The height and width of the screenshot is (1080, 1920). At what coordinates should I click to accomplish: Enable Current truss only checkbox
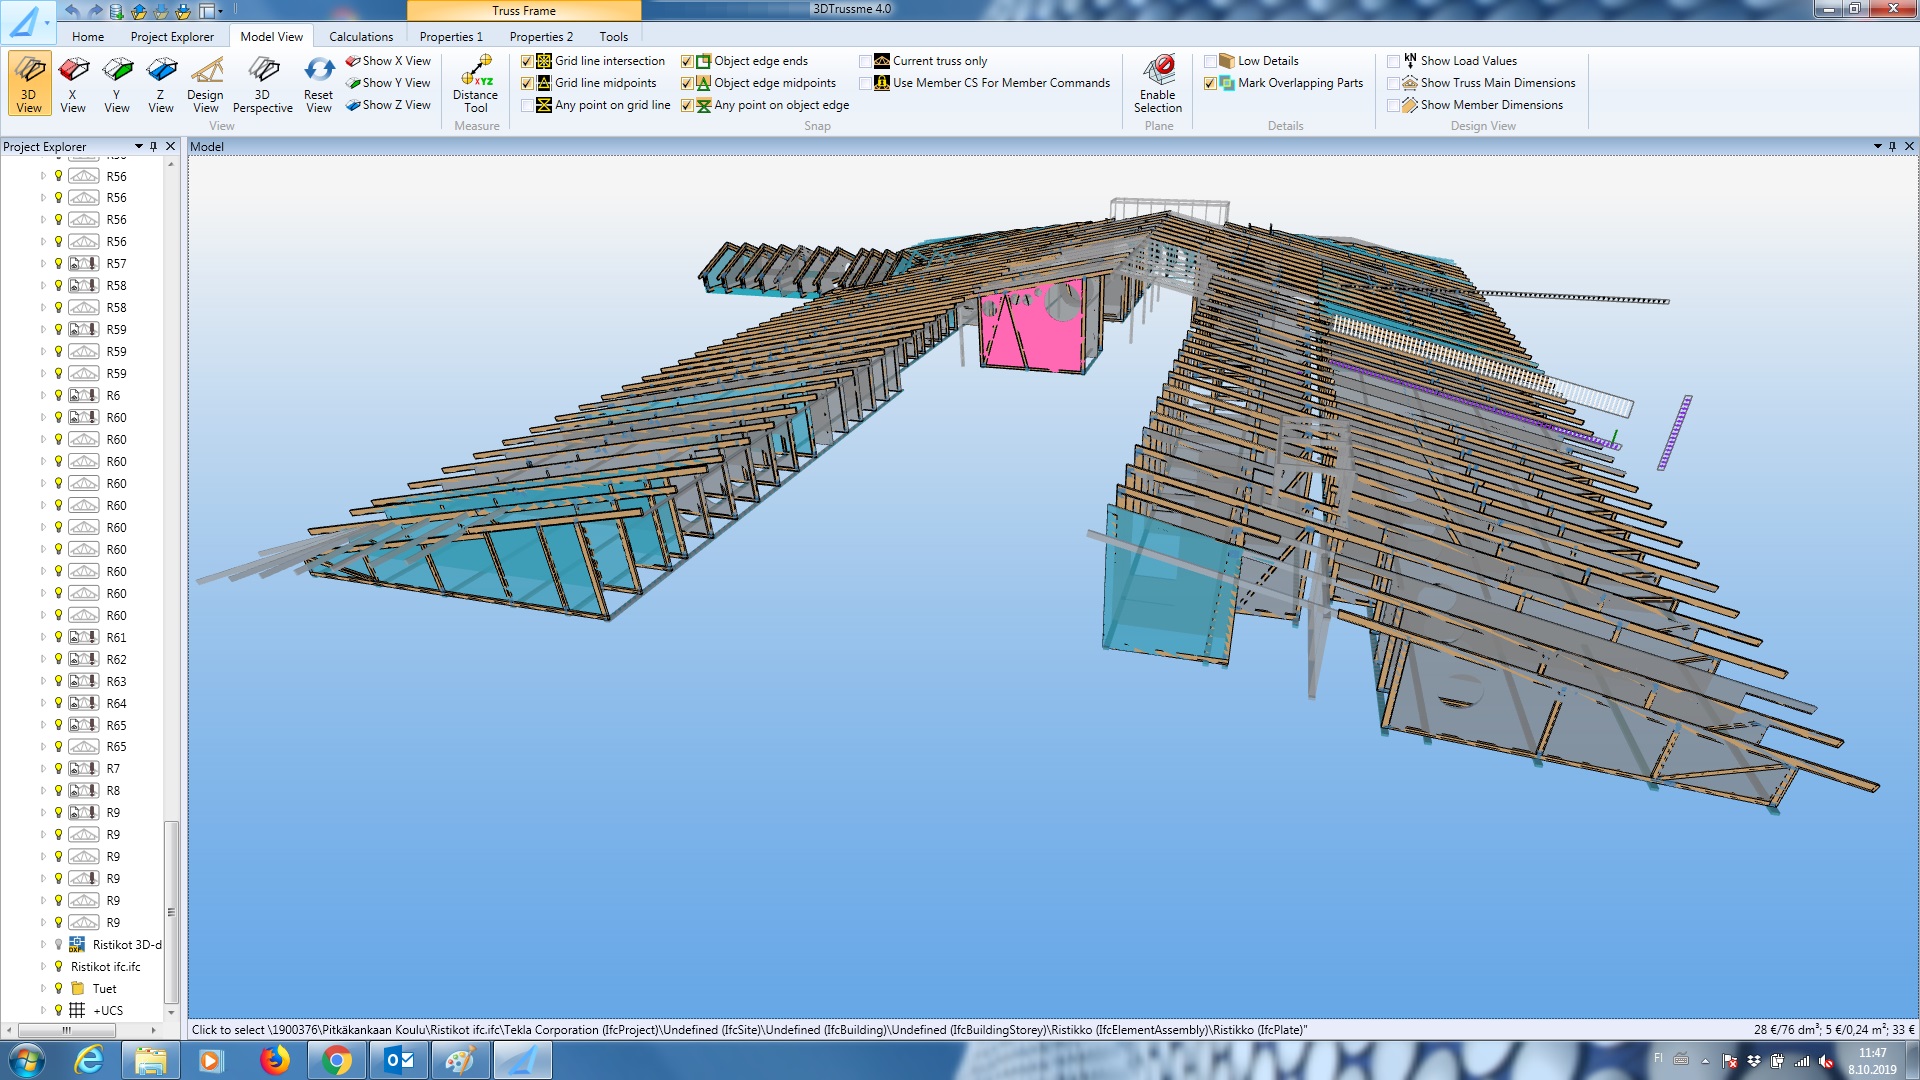click(x=865, y=61)
